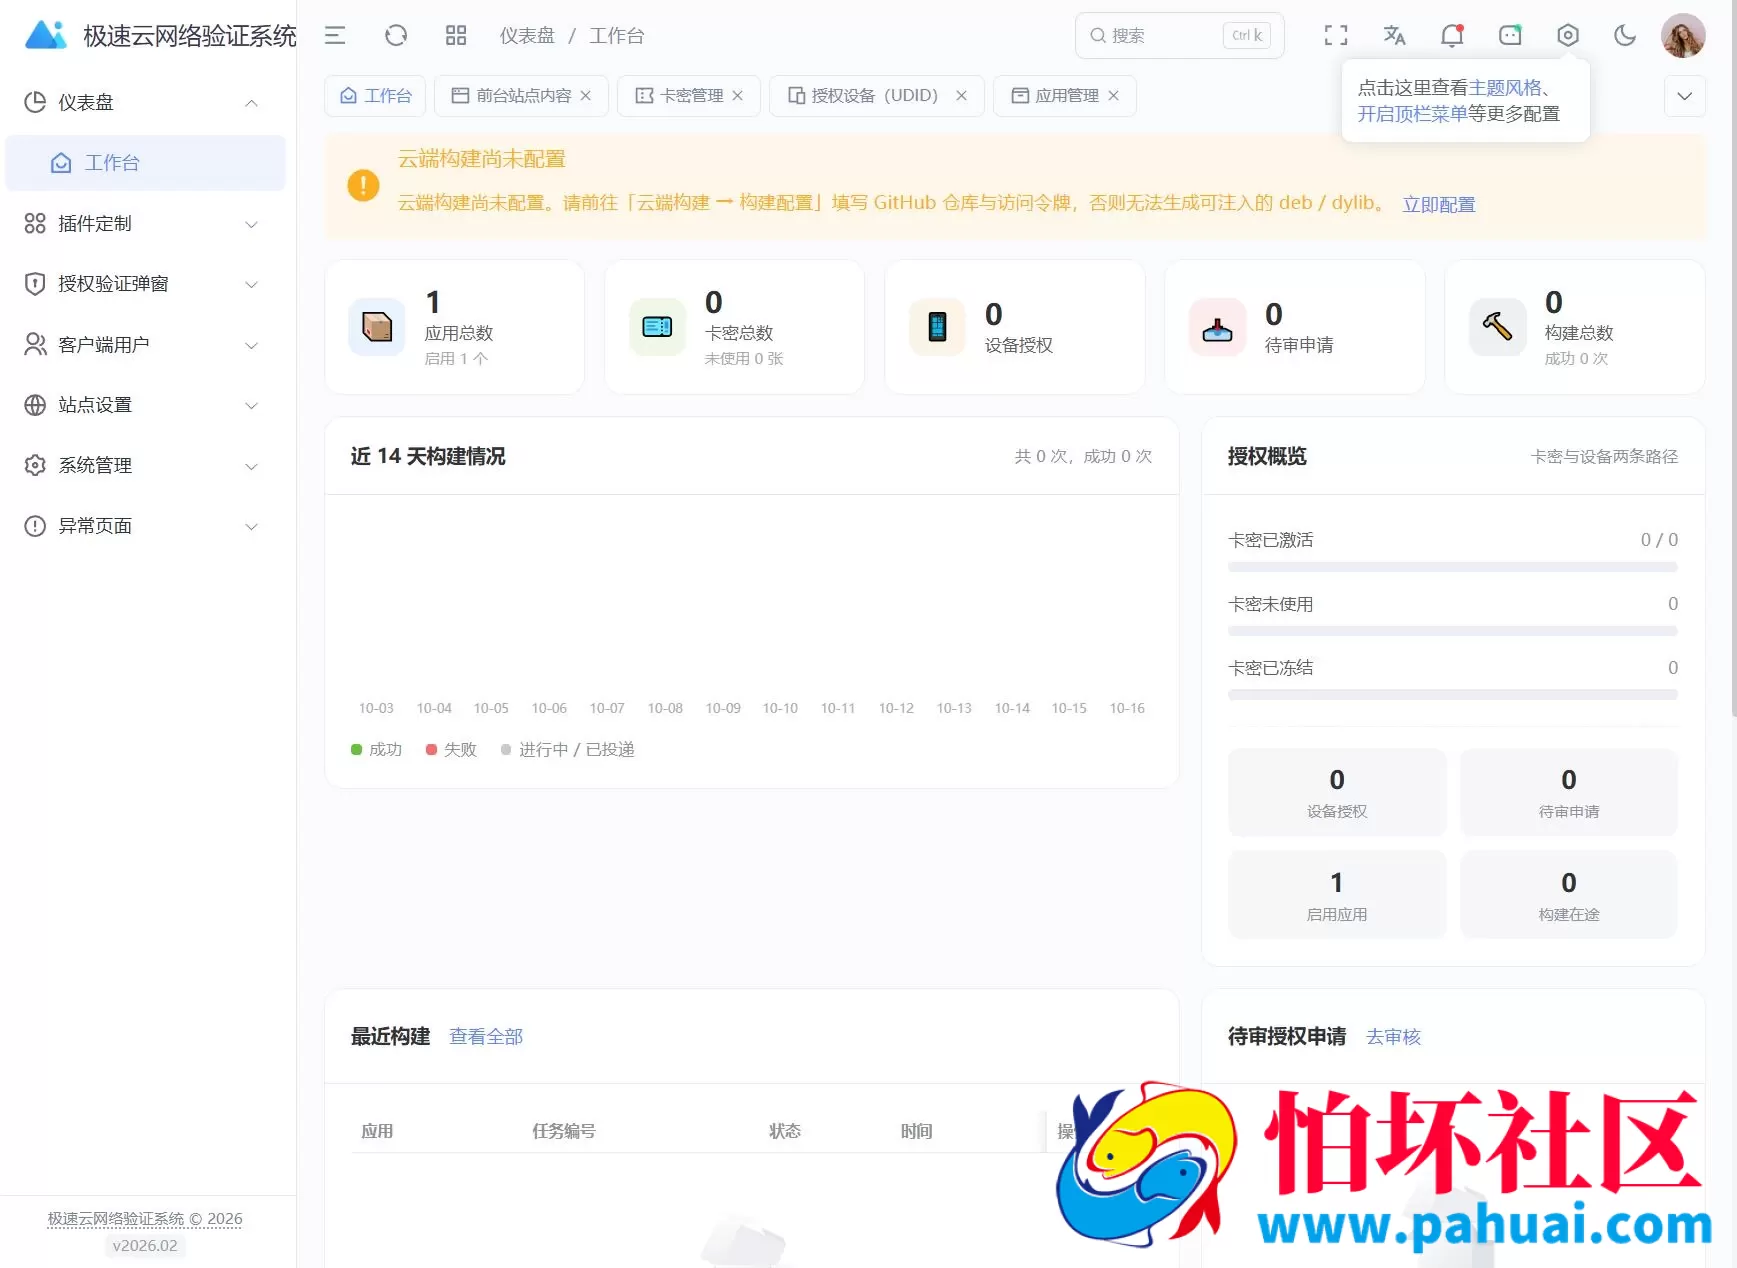Open the language translation icon
Image resolution: width=1737 pixels, height=1268 pixels.
click(1394, 36)
